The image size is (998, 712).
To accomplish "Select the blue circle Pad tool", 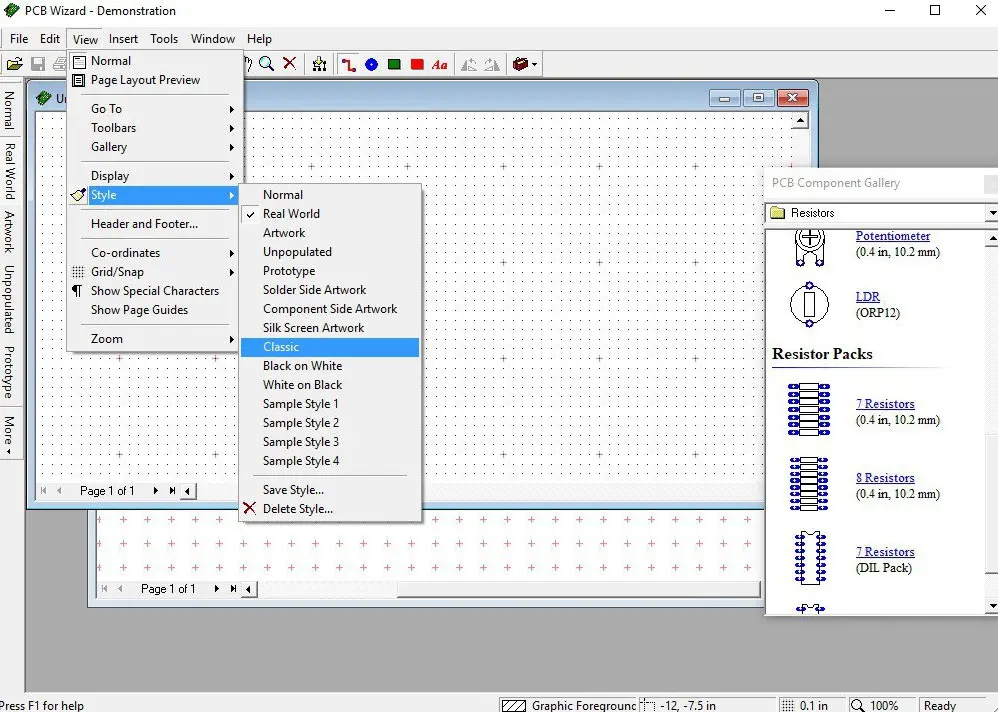I will [x=371, y=64].
